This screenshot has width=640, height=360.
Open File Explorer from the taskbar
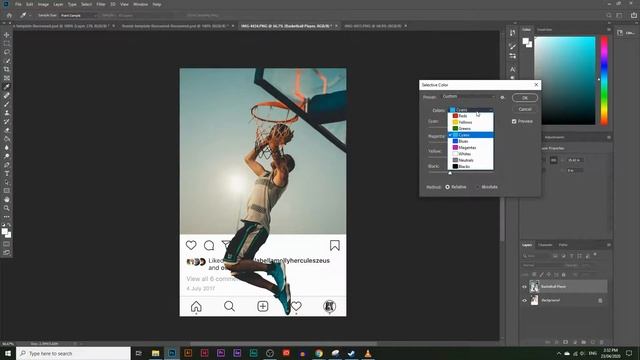click(x=156, y=353)
